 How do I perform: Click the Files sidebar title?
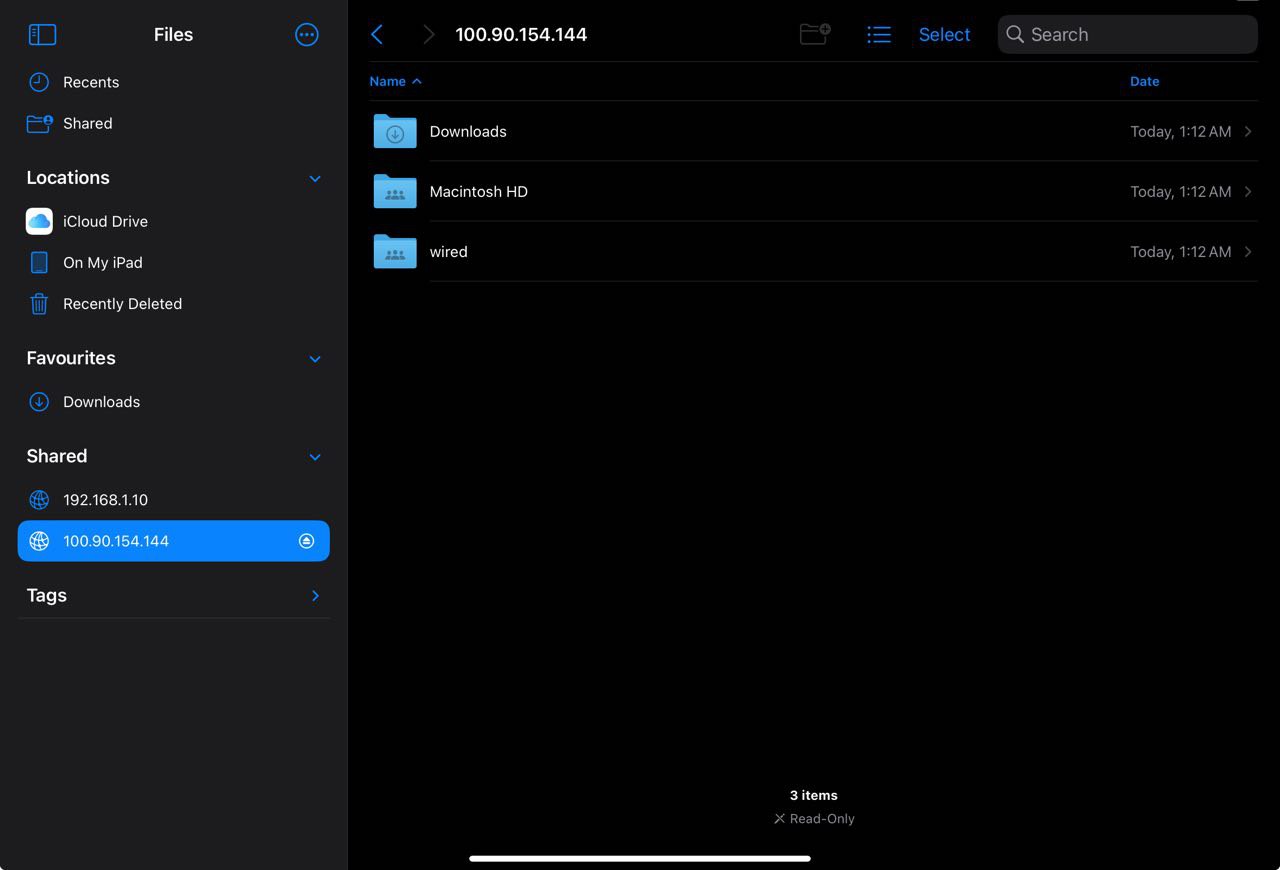coord(173,35)
